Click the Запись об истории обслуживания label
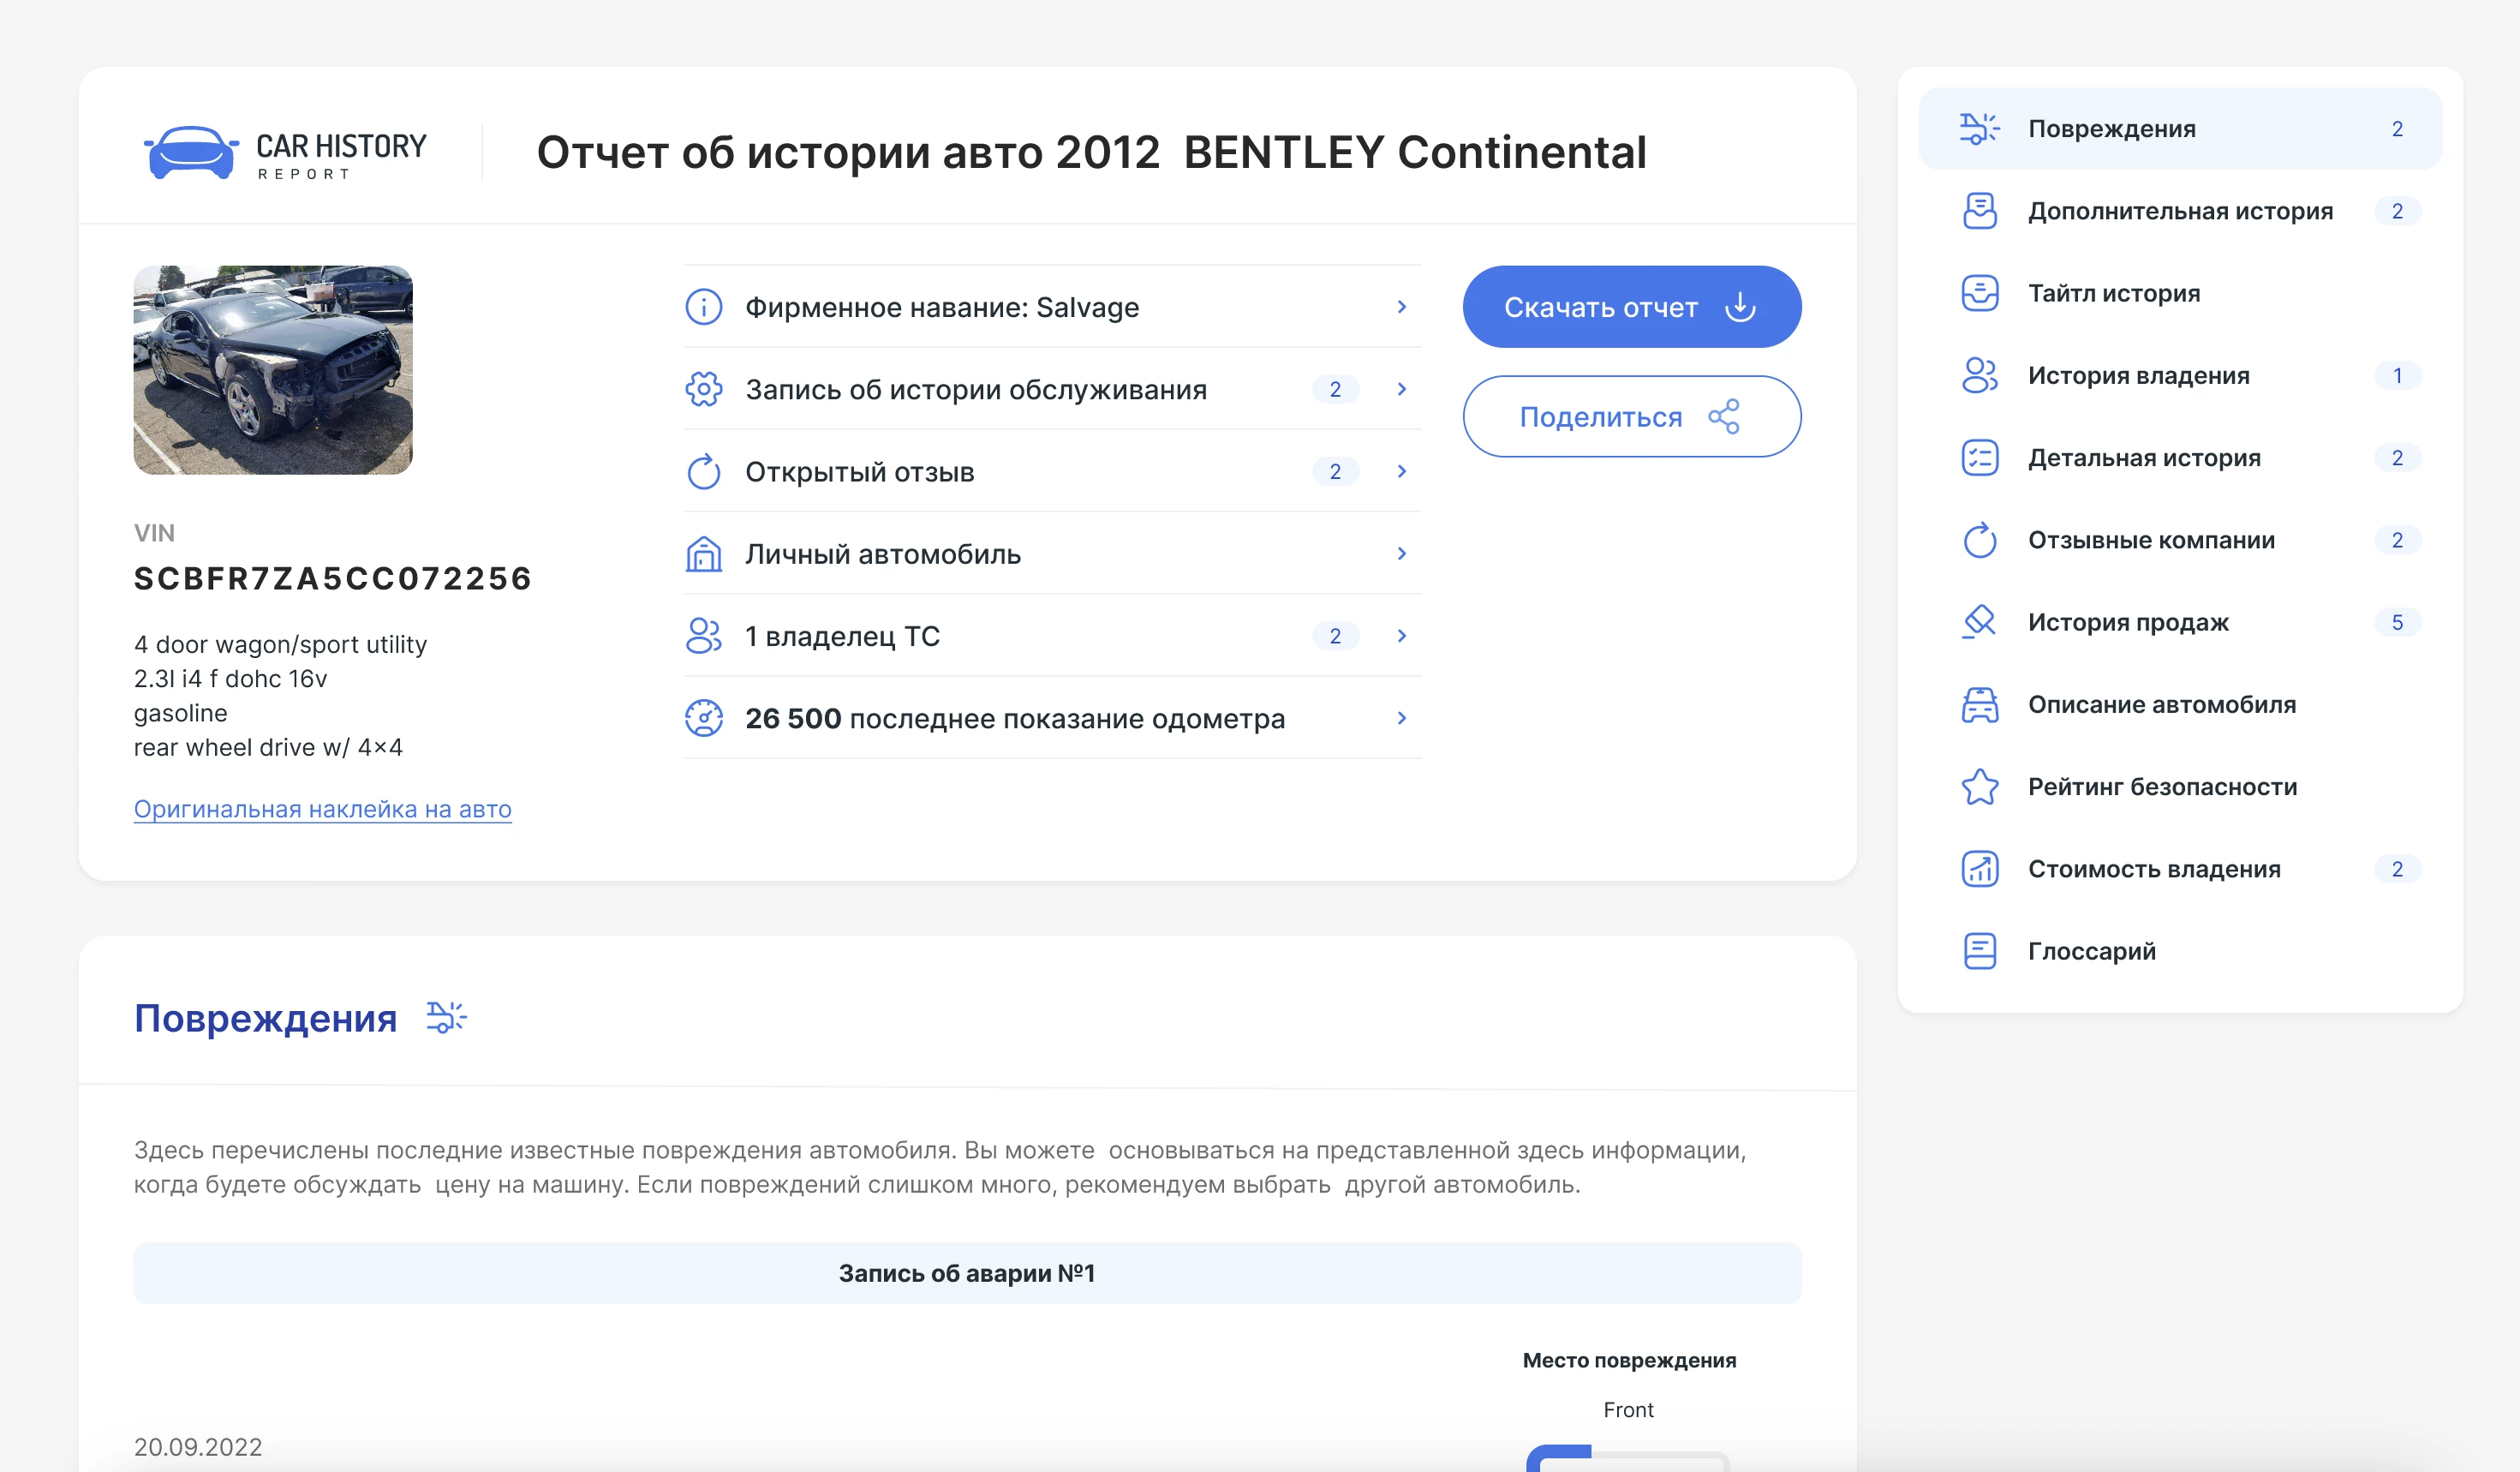This screenshot has height=1472, width=2520. (x=976, y=389)
